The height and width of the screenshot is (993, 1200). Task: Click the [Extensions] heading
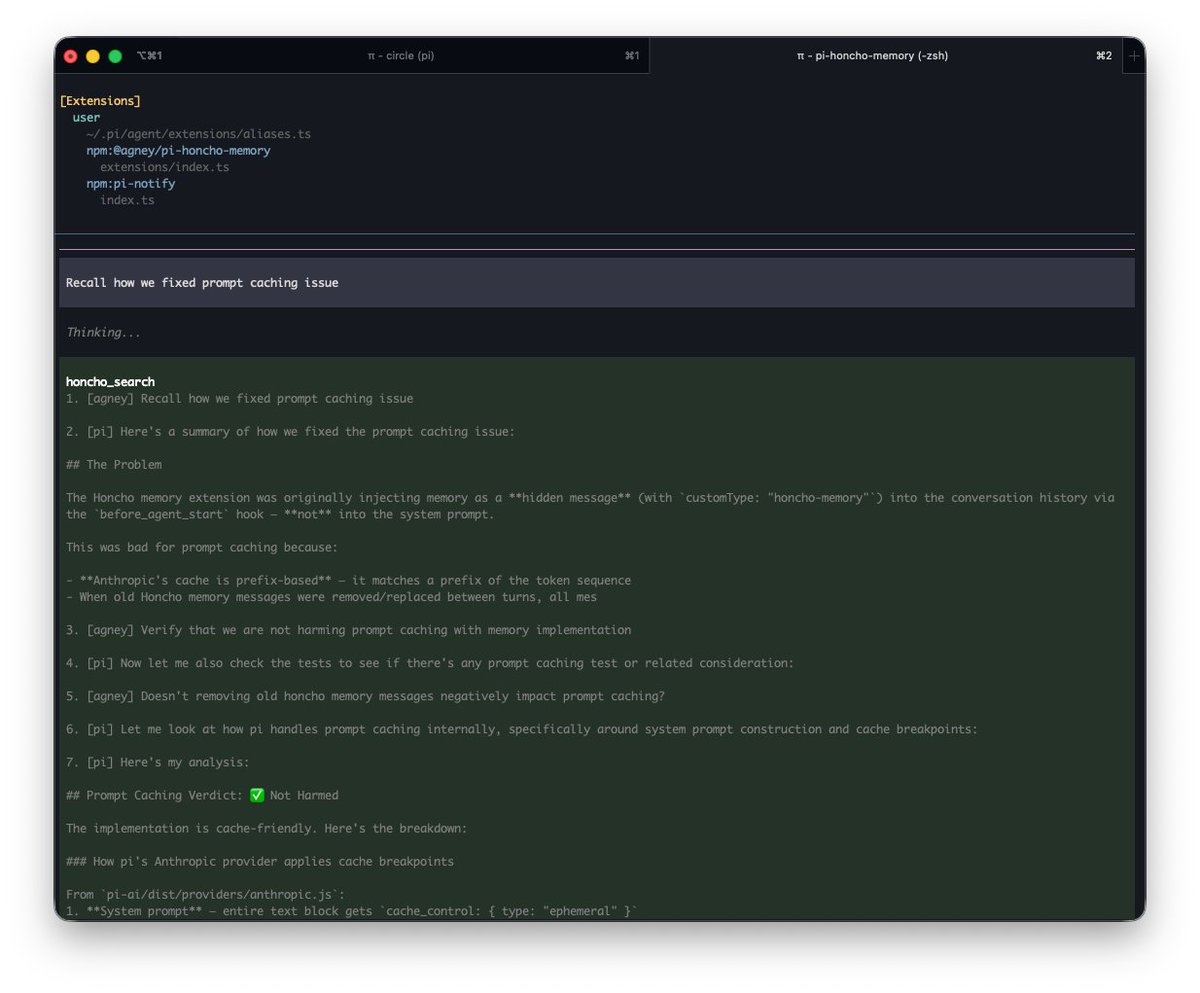100,101
